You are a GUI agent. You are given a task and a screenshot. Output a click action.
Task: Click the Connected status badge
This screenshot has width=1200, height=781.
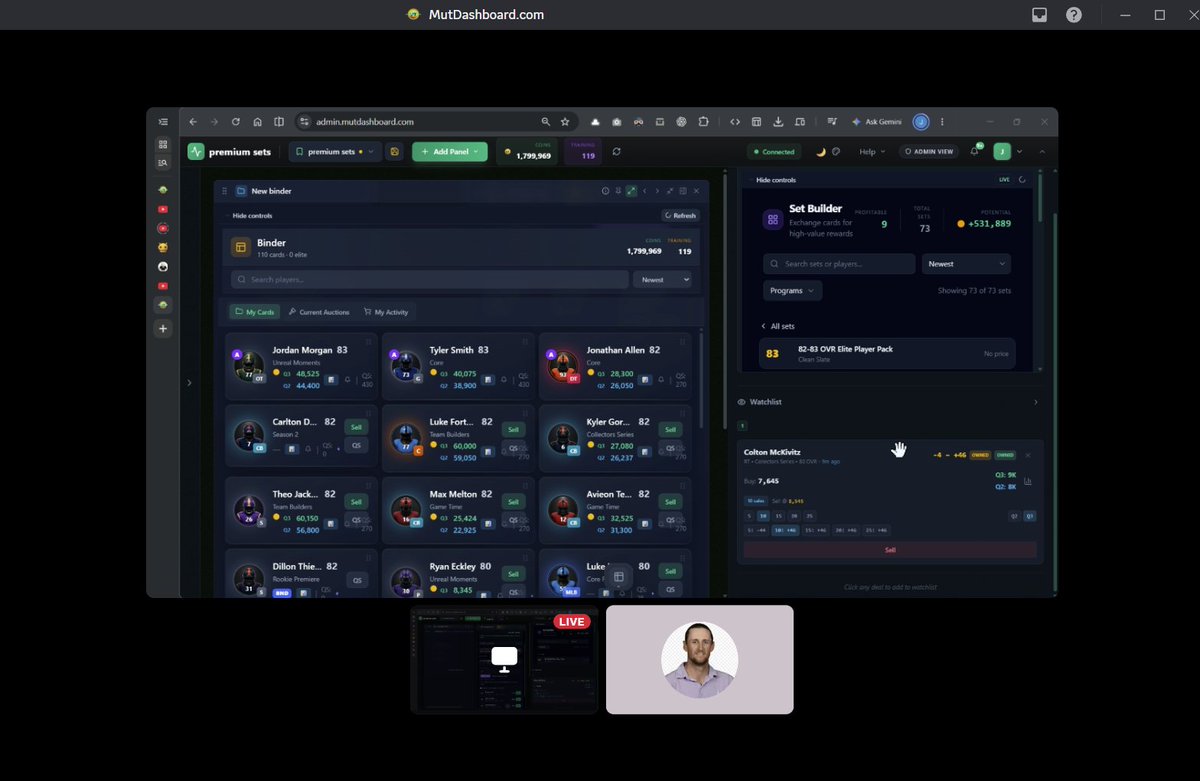(x=774, y=152)
